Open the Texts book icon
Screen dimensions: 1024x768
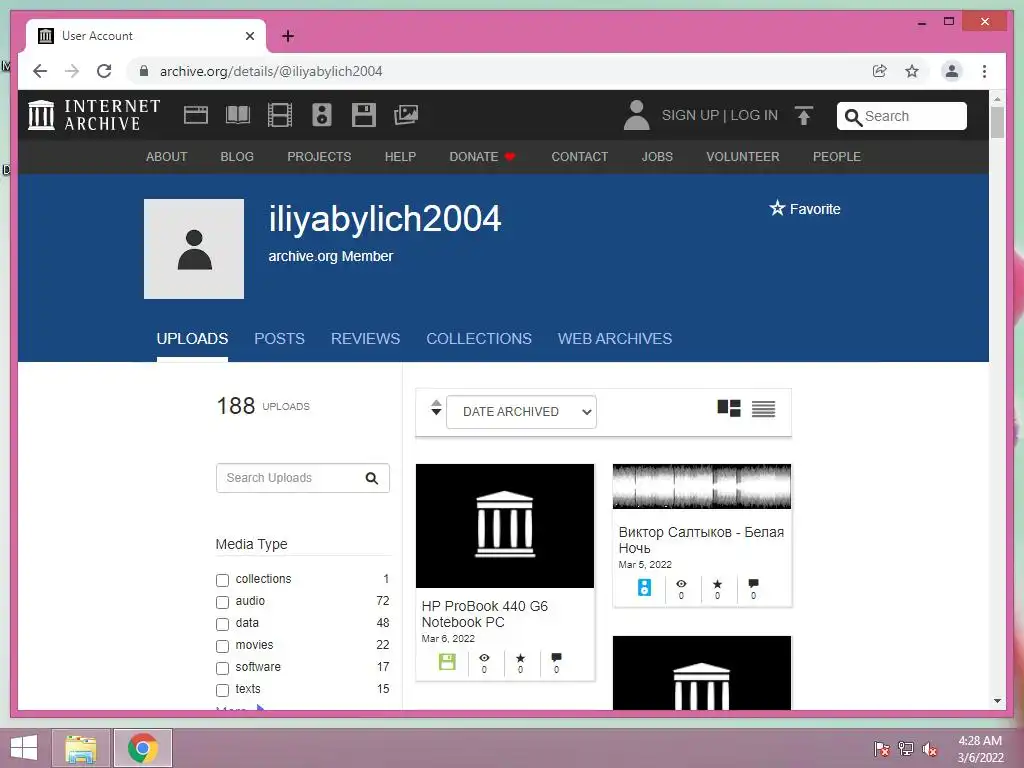tap(238, 115)
